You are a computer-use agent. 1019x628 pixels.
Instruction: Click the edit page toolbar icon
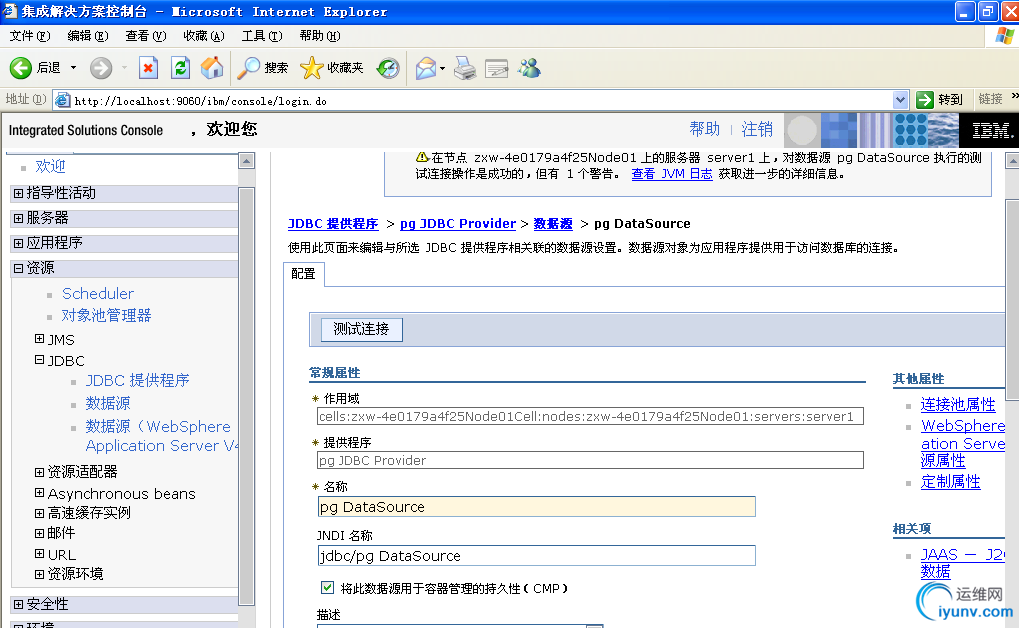tap(497, 68)
